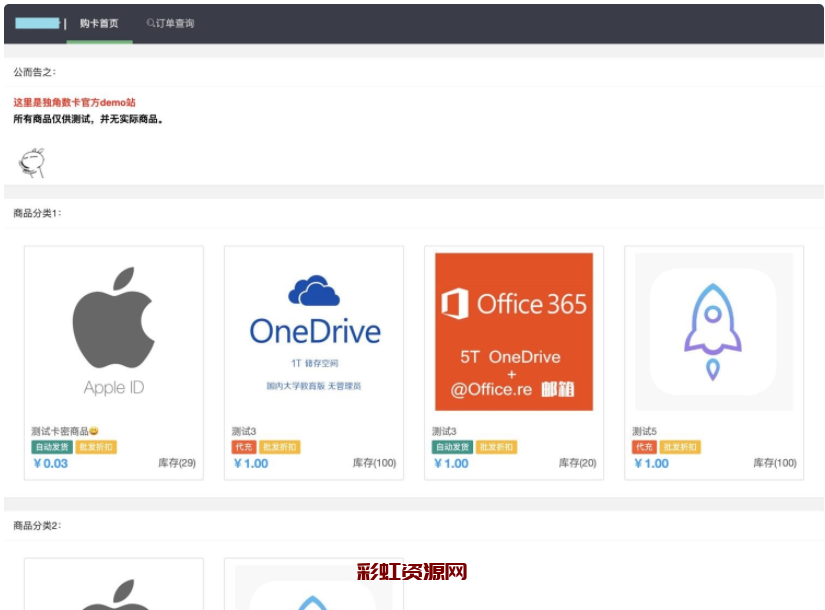The image size is (825, 610).
Task: Click 批发折扣 tag on rocket product card
Action: pos(680,447)
